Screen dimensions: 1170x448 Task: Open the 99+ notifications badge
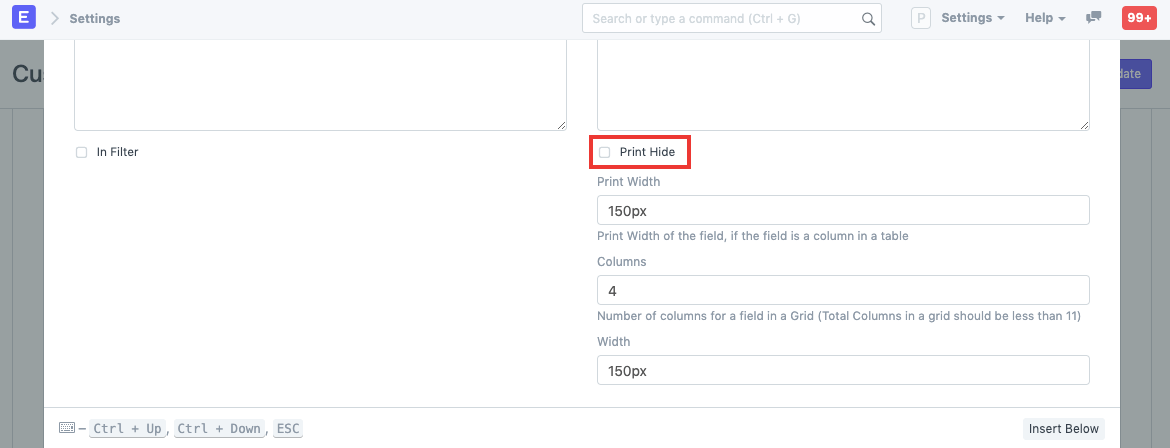point(1139,18)
